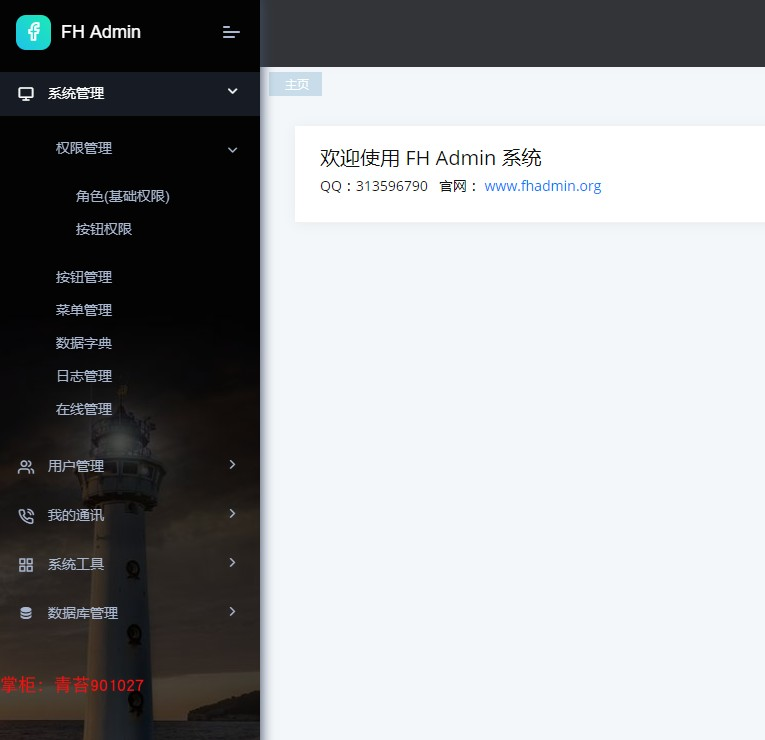Image resolution: width=765 pixels, height=740 pixels.
Task: Click the 系统管理 menu label
Action: click(x=76, y=93)
